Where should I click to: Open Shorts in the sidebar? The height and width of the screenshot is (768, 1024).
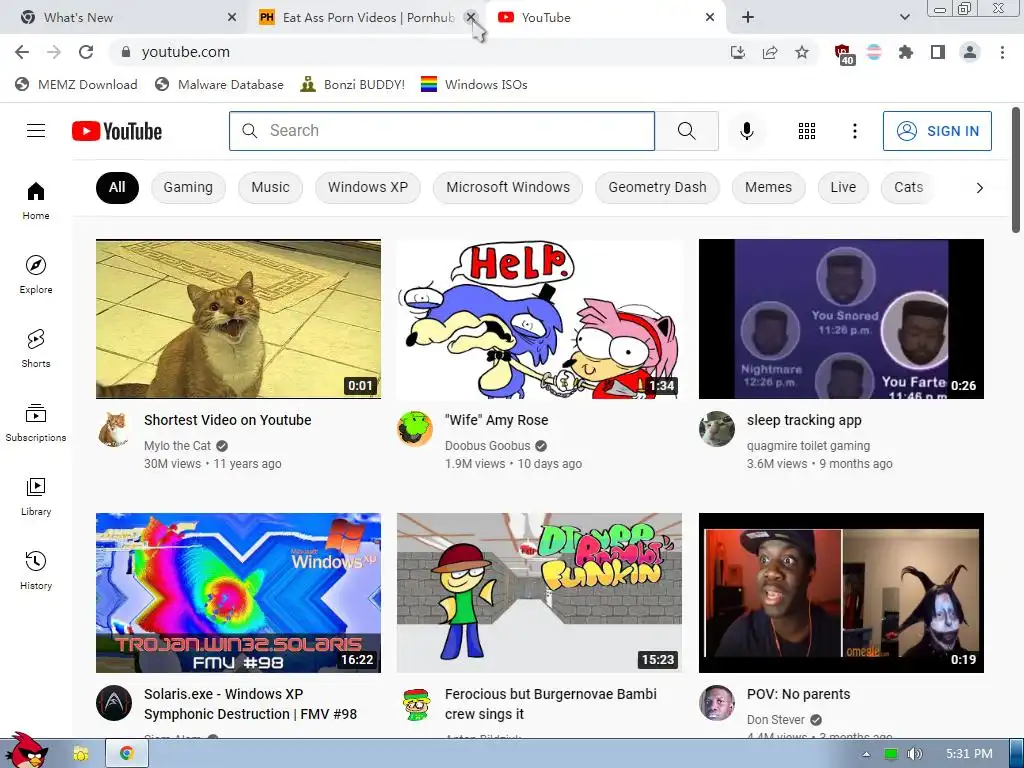36,349
